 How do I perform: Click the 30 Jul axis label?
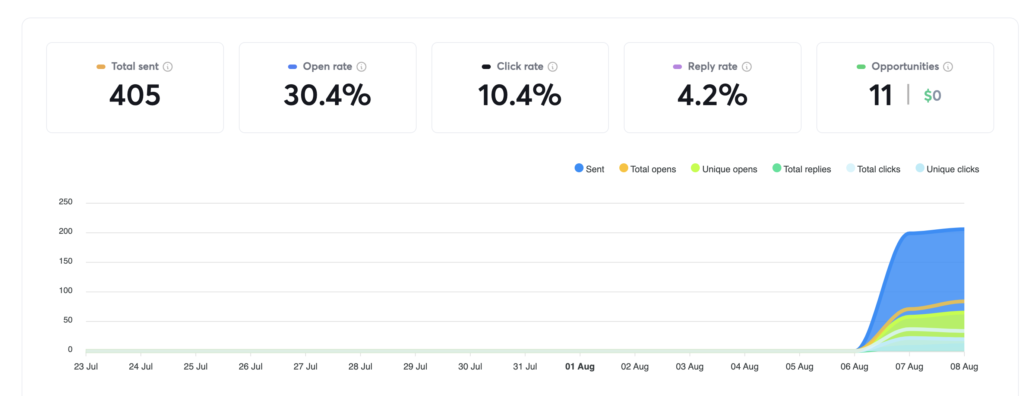pos(470,367)
